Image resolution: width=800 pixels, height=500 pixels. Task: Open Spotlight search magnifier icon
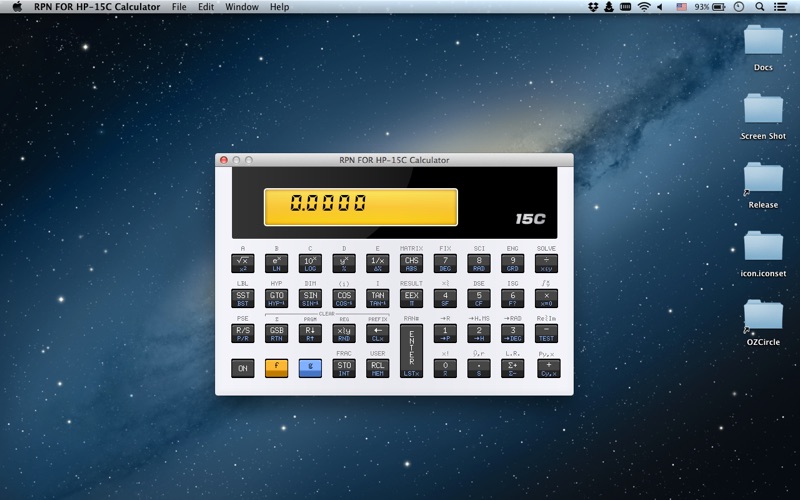pyautogui.click(x=759, y=7)
